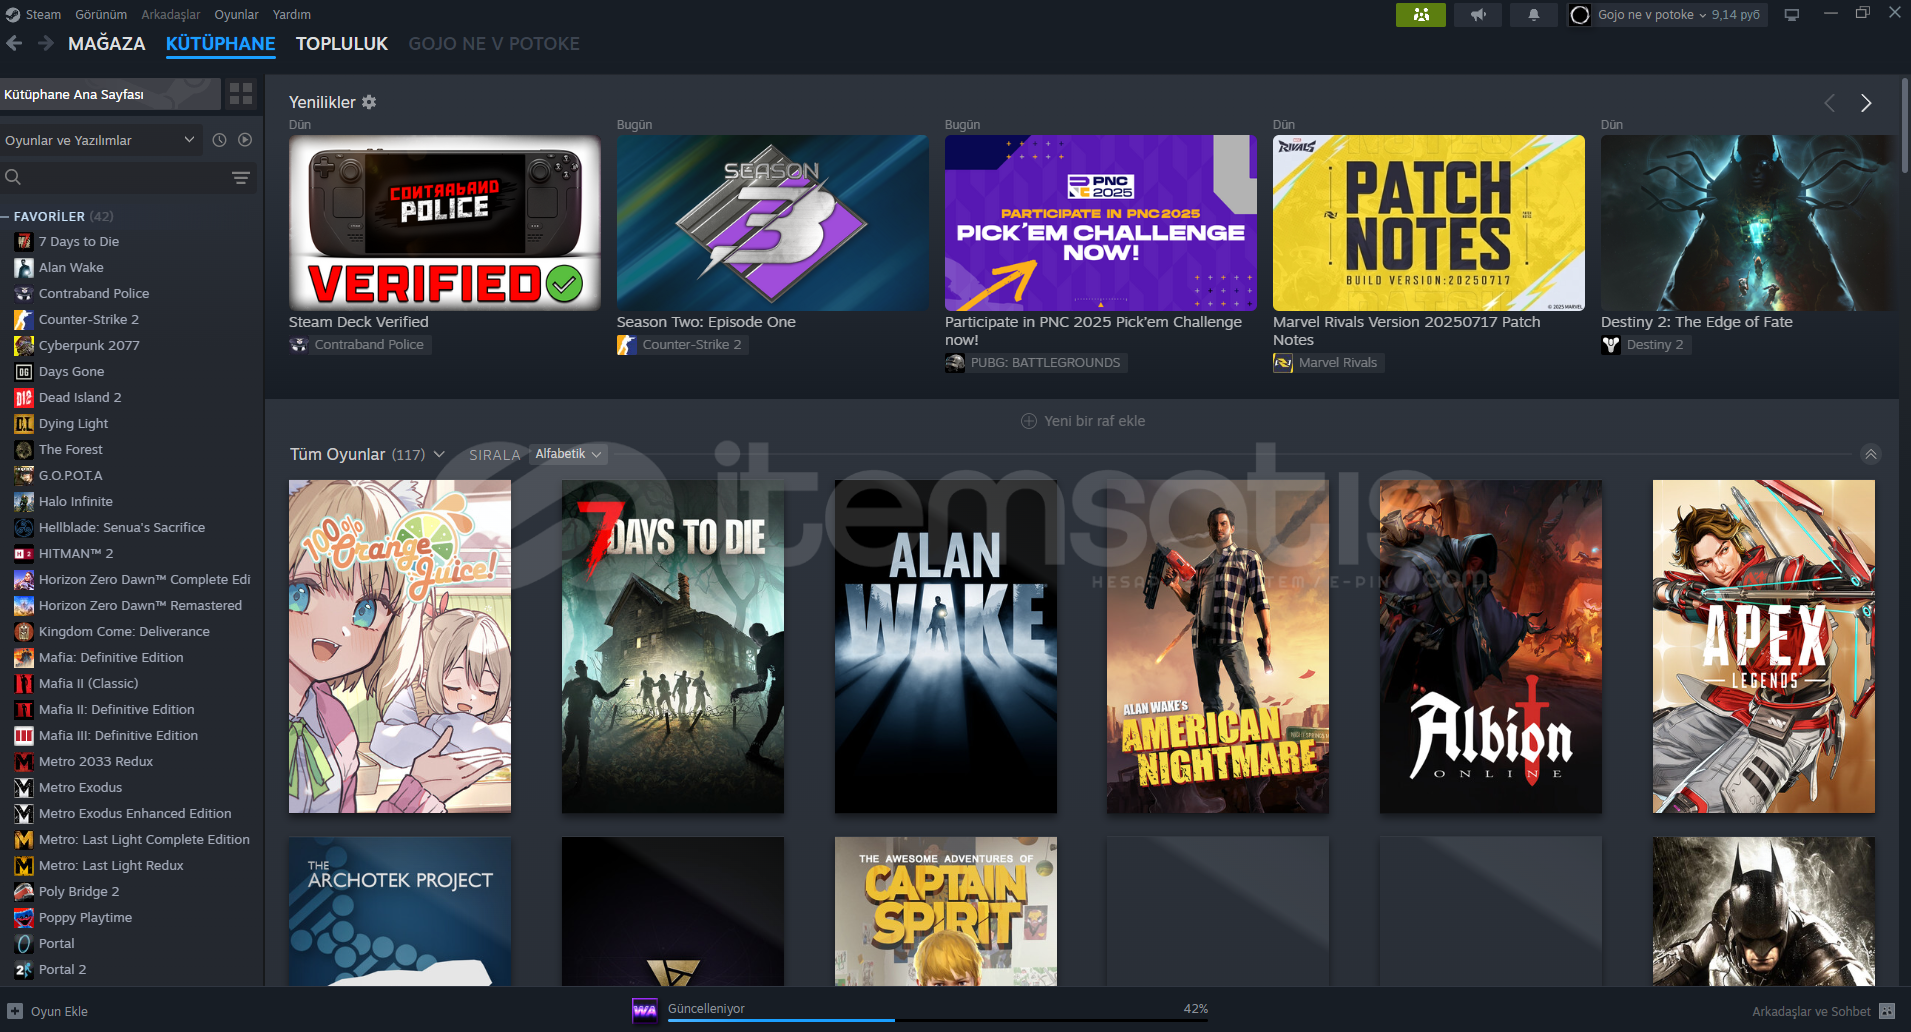Open the Oyunlar menu

click(x=236, y=14)
